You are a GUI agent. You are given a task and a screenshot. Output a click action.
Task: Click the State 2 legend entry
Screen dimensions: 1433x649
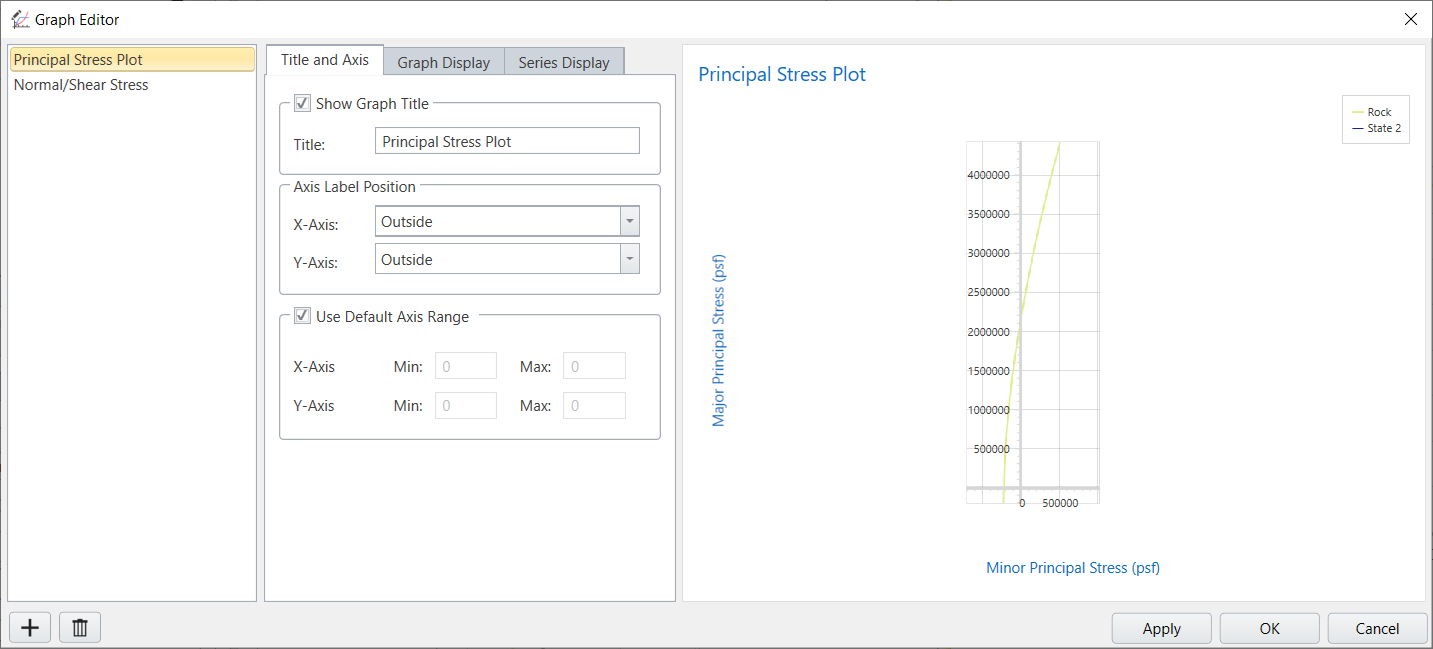tap(1383, 126)
